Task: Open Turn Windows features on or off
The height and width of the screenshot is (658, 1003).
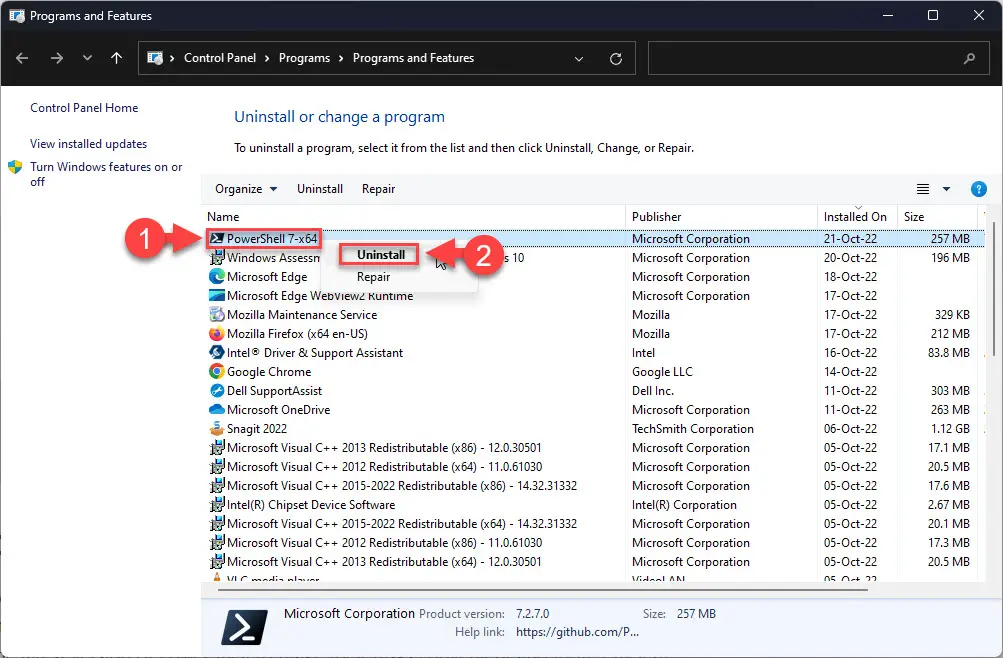Action: tap(106, 174)
